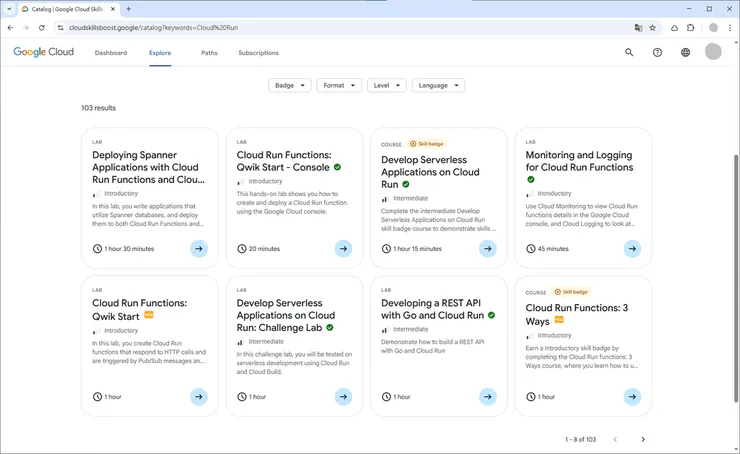Click browser bookmark star icon
The width and height of the screenshot is (740, 454).
click(x=653, y=27)
